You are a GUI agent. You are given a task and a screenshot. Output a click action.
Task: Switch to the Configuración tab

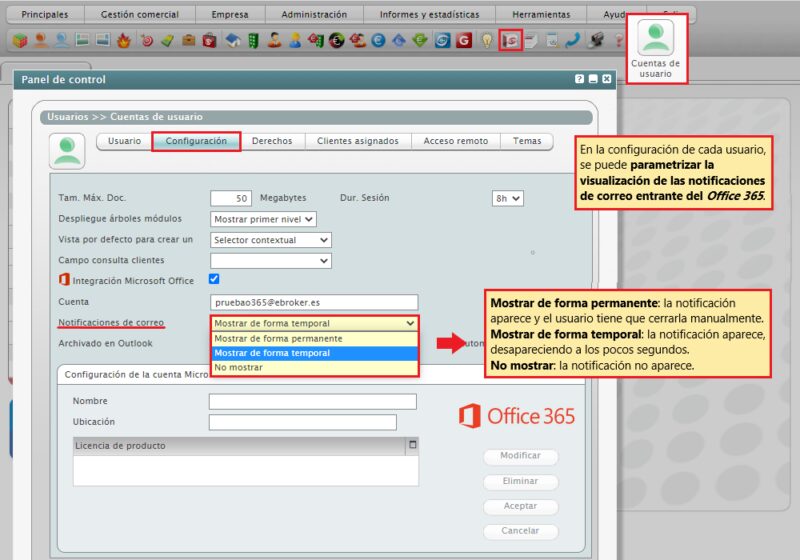coord(196,141)
